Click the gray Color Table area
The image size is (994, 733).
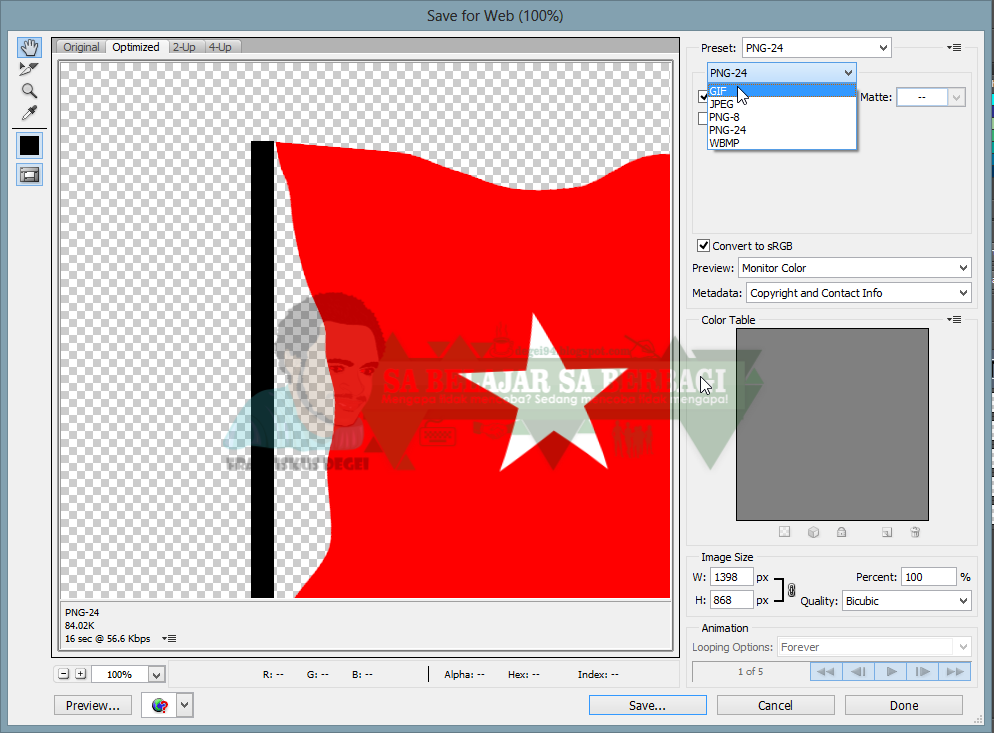tap(832, 424)
